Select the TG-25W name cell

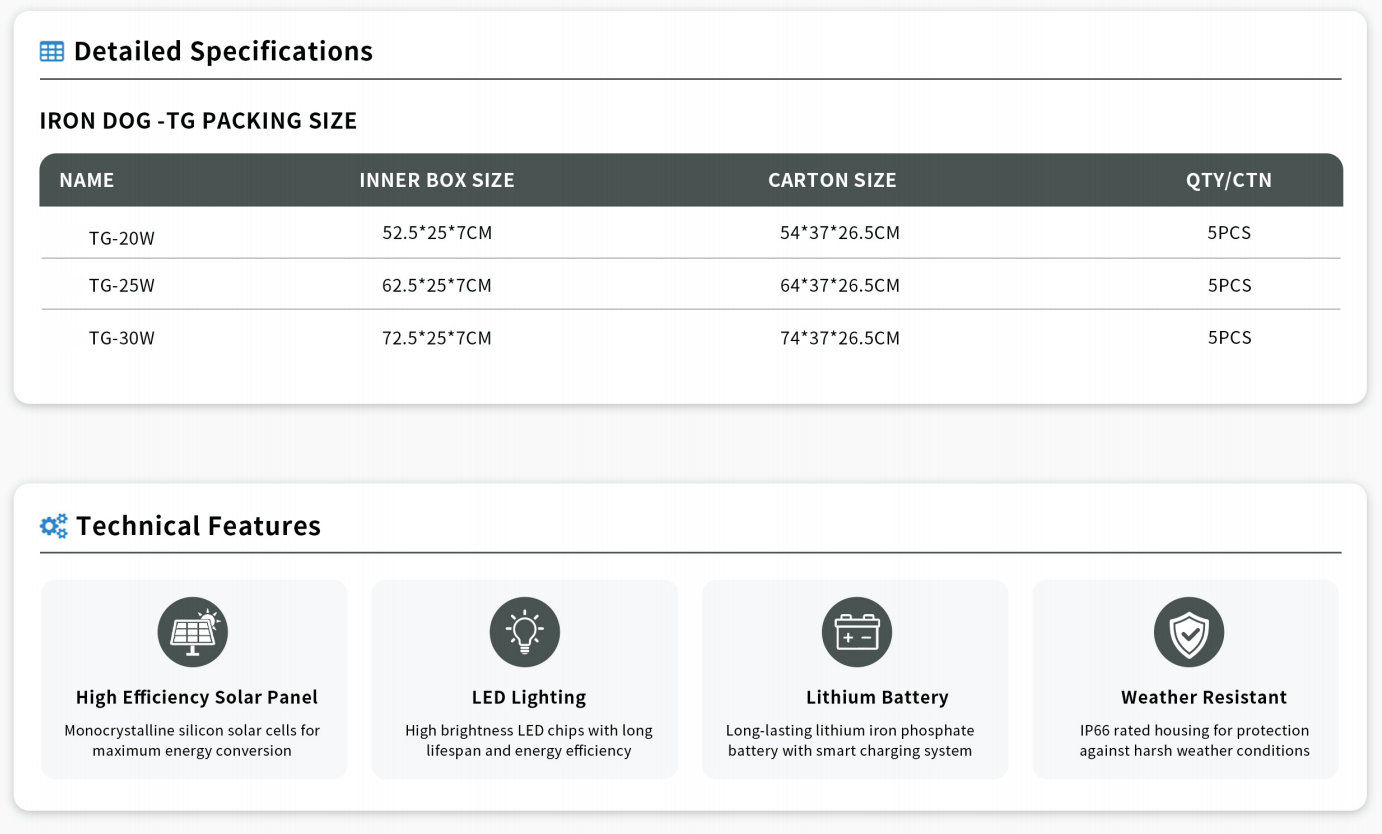pos(122,286)
